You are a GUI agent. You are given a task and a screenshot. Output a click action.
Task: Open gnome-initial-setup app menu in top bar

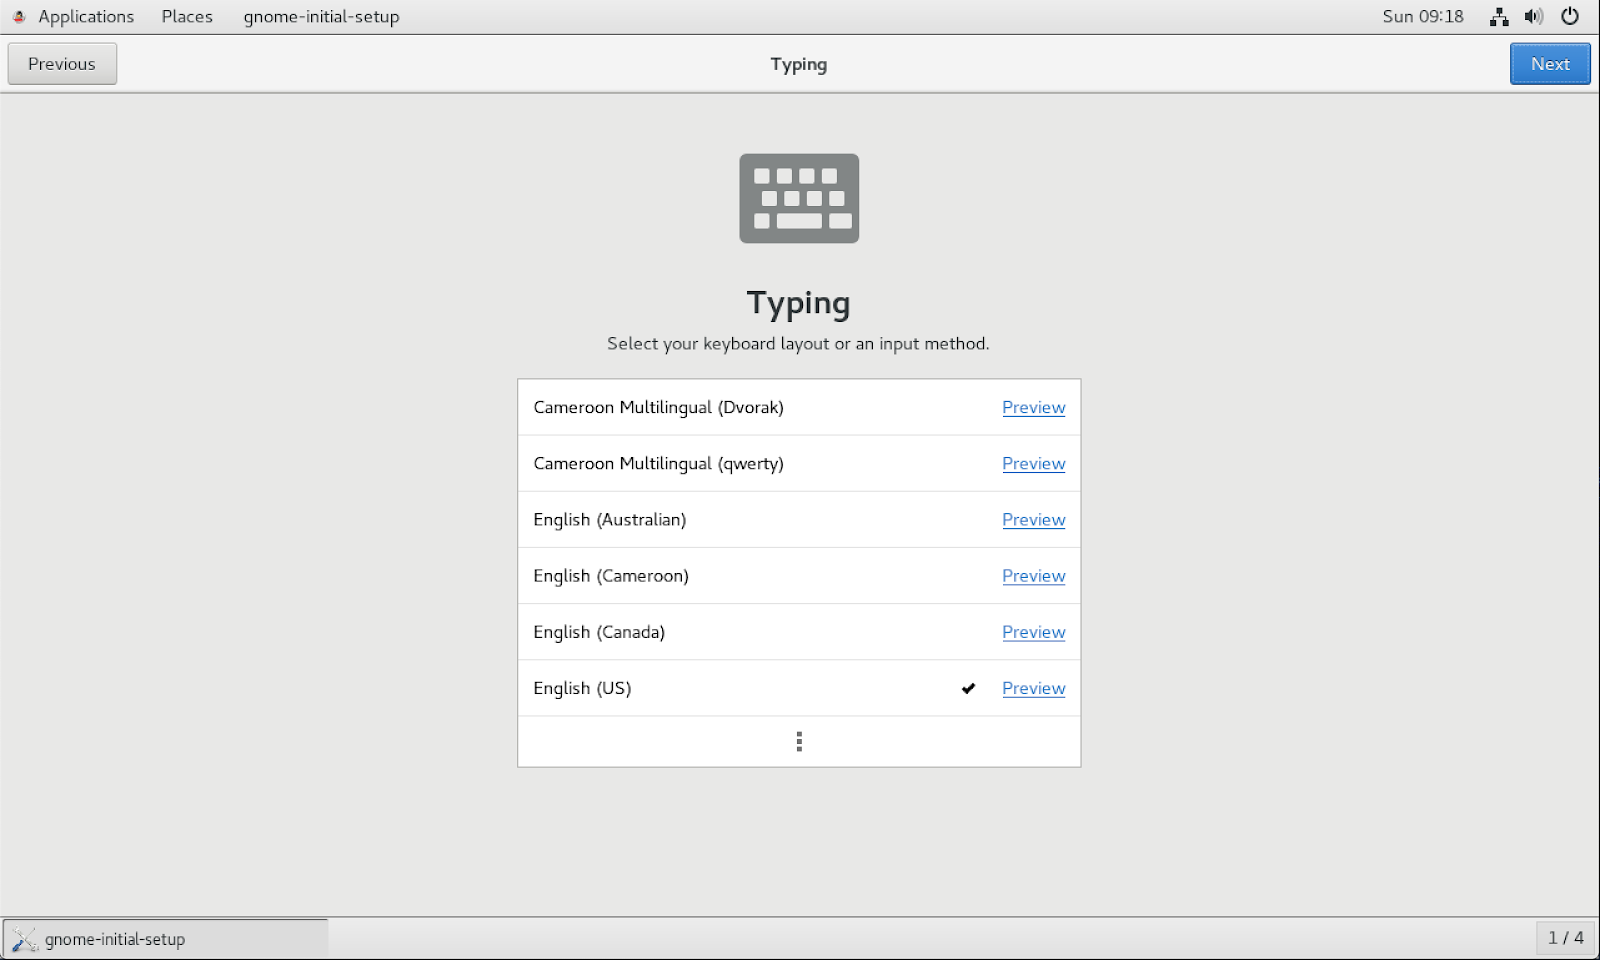(x=321, y=16)
